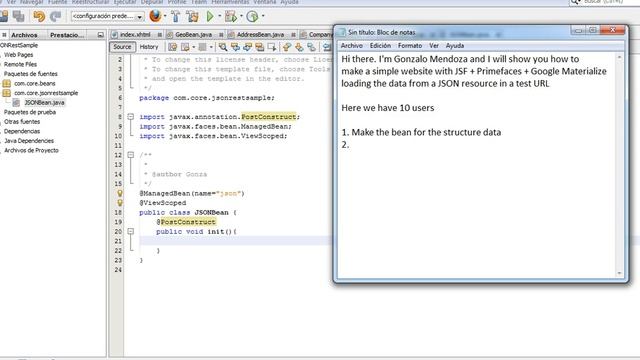Select the com.core.beans package
The image size is (640, 360).
pyautogui.click(x=35, y=83)
